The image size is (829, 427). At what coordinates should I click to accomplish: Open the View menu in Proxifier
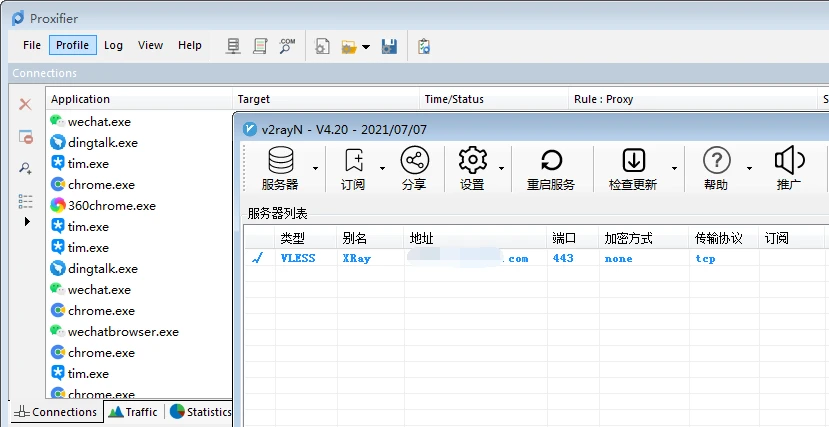[150, 45]
